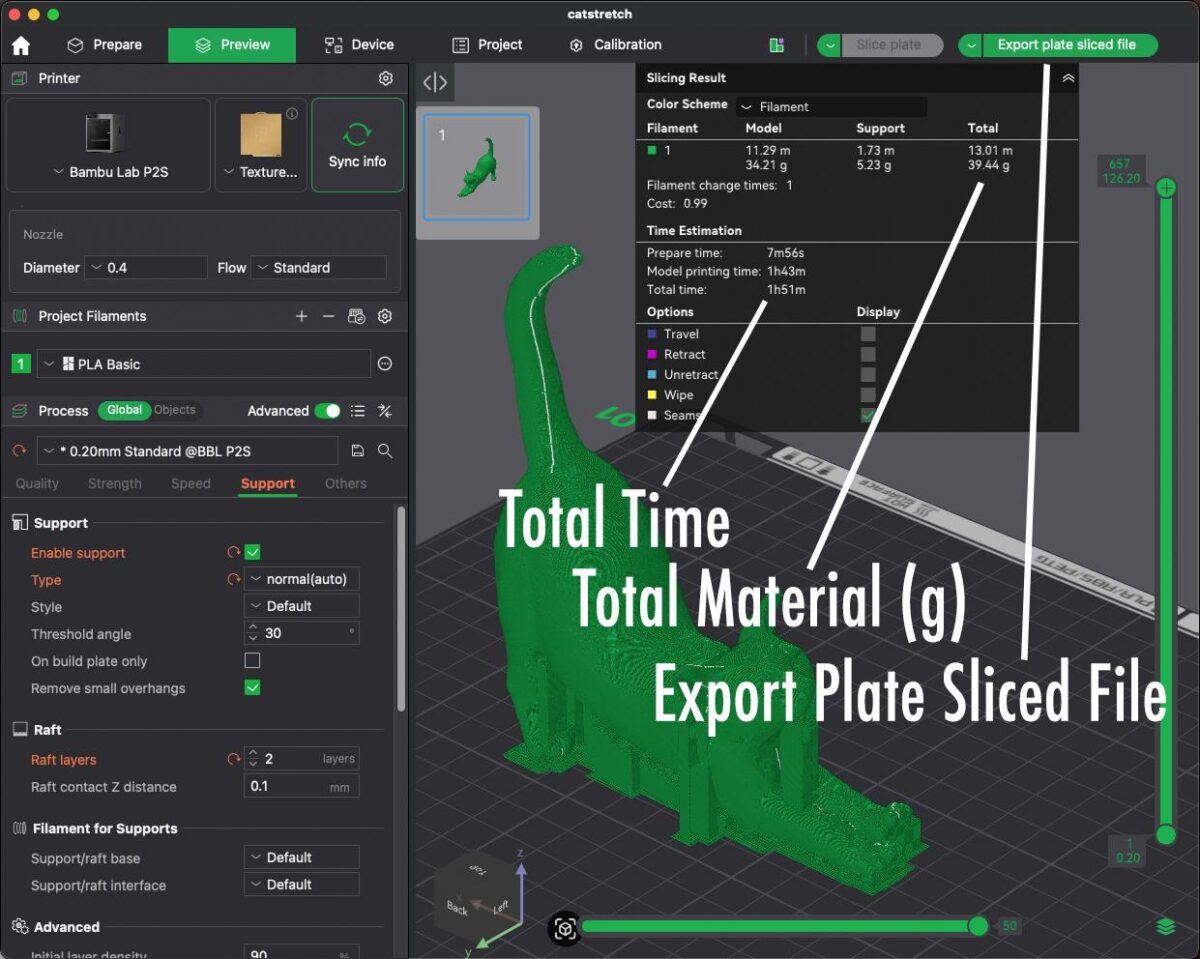
Task: Check On build plate only option
Action: point(252,661)
